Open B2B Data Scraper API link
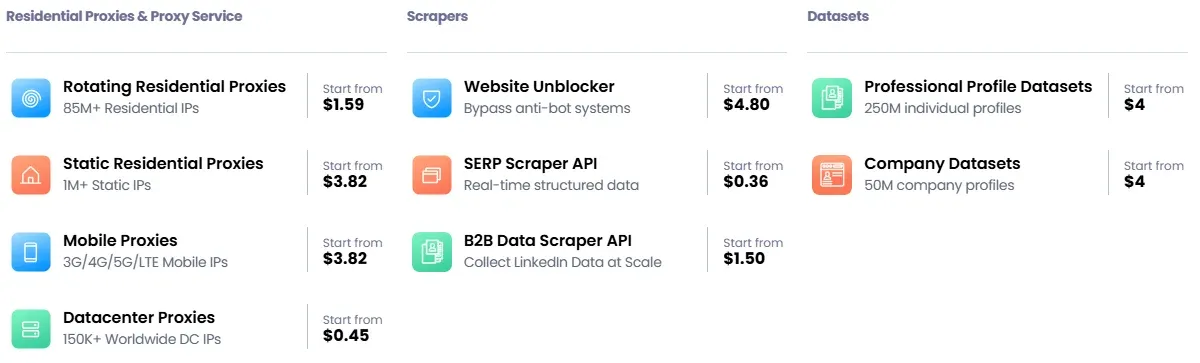This screenshot has height=363, width=1200. tap(548, 241)
